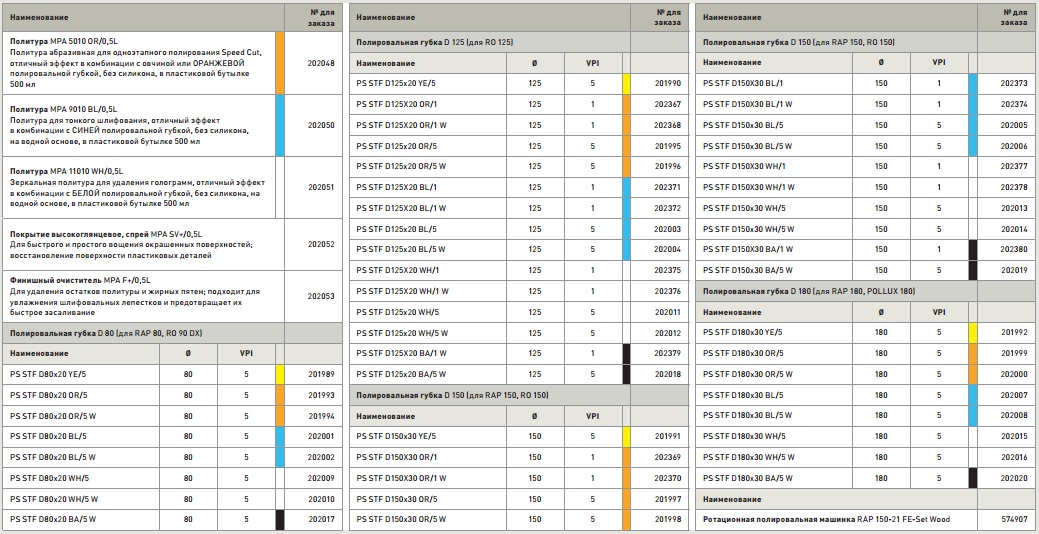Select the PS STF D125X20 OR/1 W row name

tap(402, 125)
